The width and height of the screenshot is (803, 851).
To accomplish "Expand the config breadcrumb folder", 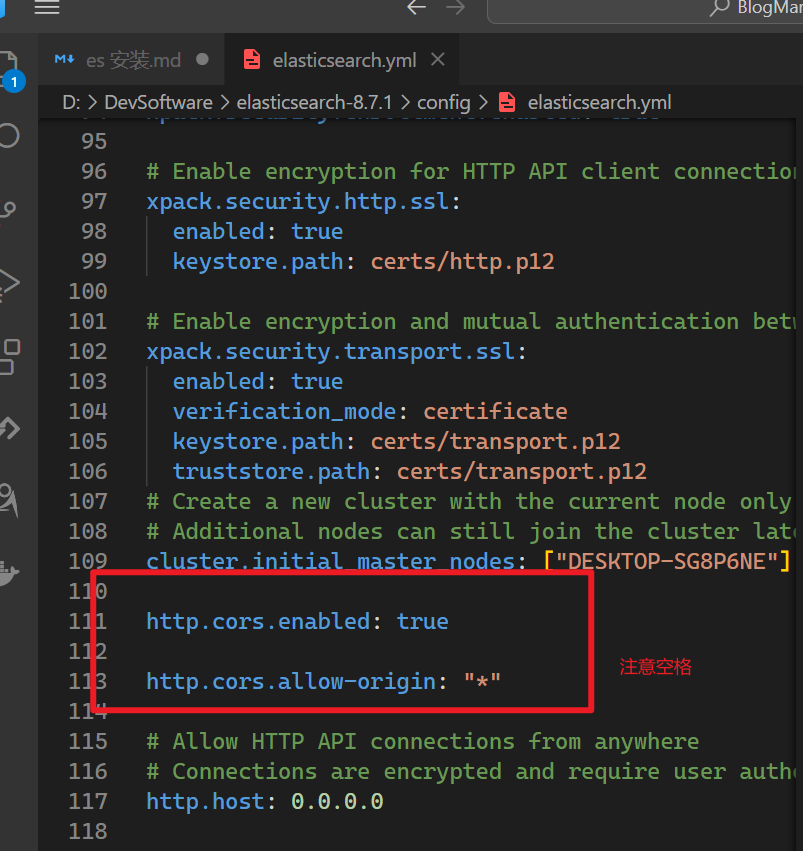I will tap(443, 102).
